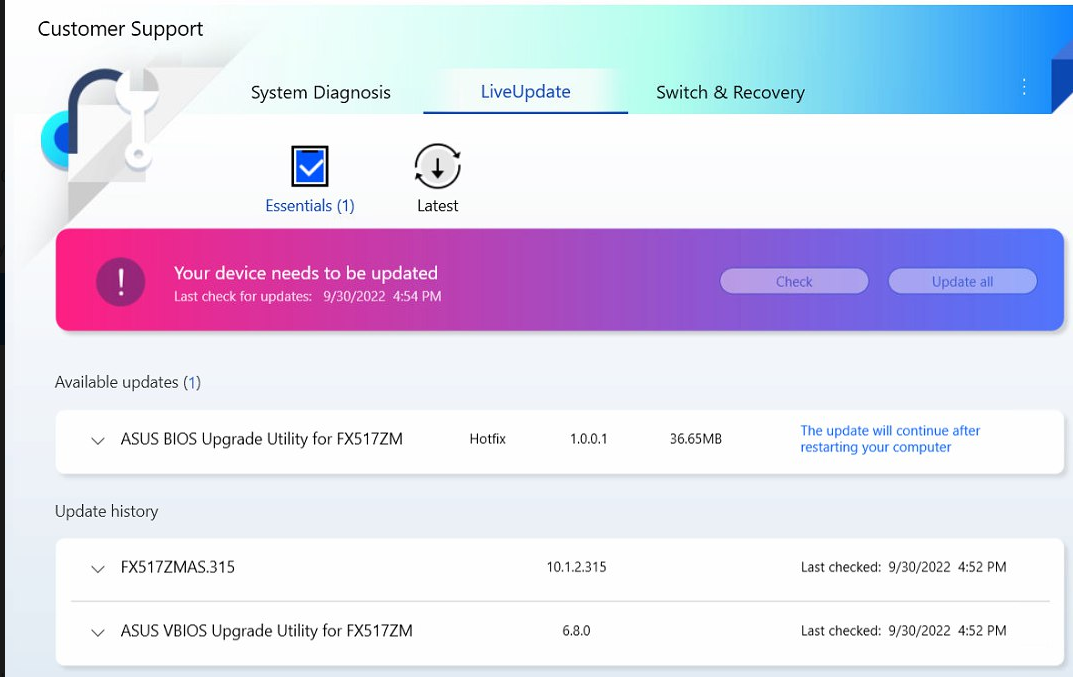Open the Switch & Recovery tab

coord(730,92)
